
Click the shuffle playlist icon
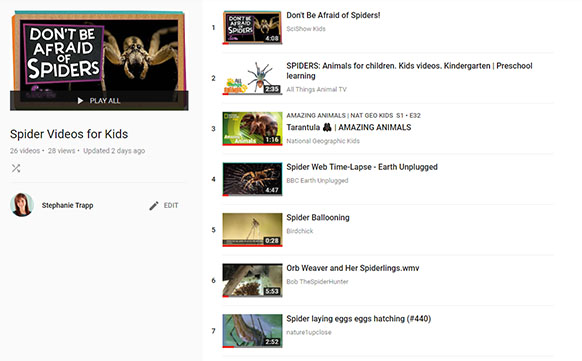[x=16, y=168]
